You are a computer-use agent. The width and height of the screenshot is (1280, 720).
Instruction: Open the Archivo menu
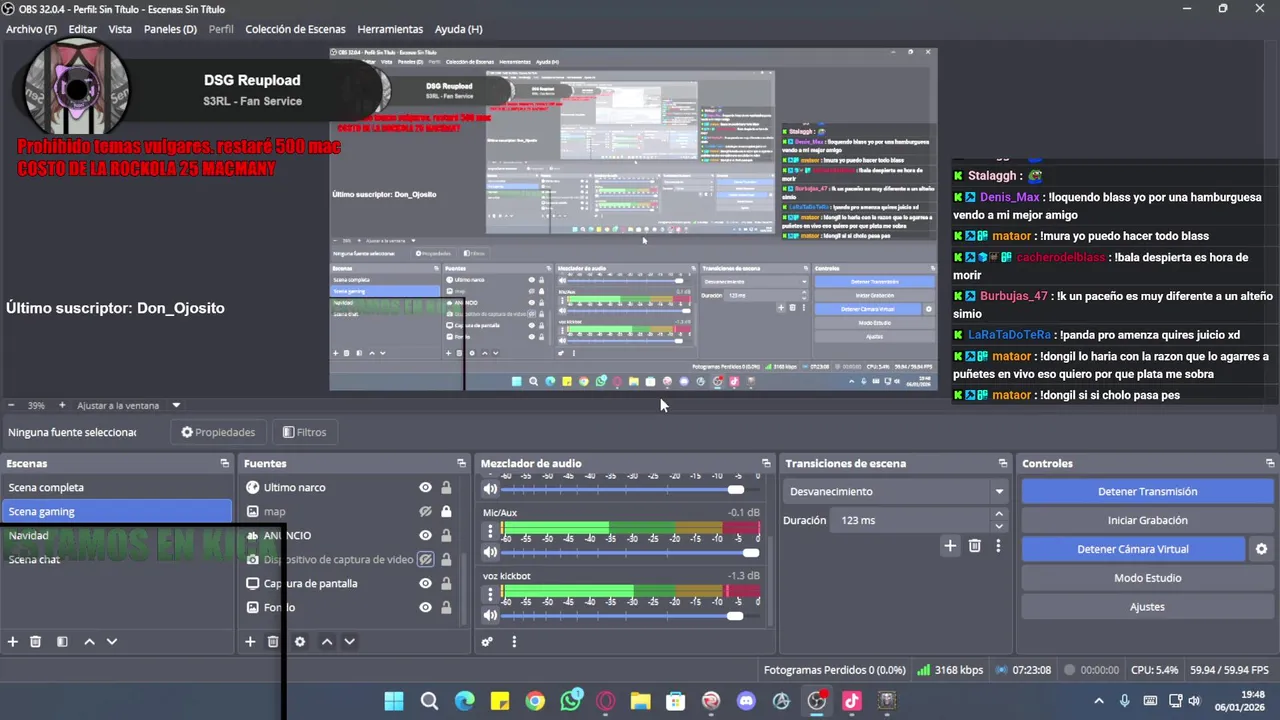(31, 29)
